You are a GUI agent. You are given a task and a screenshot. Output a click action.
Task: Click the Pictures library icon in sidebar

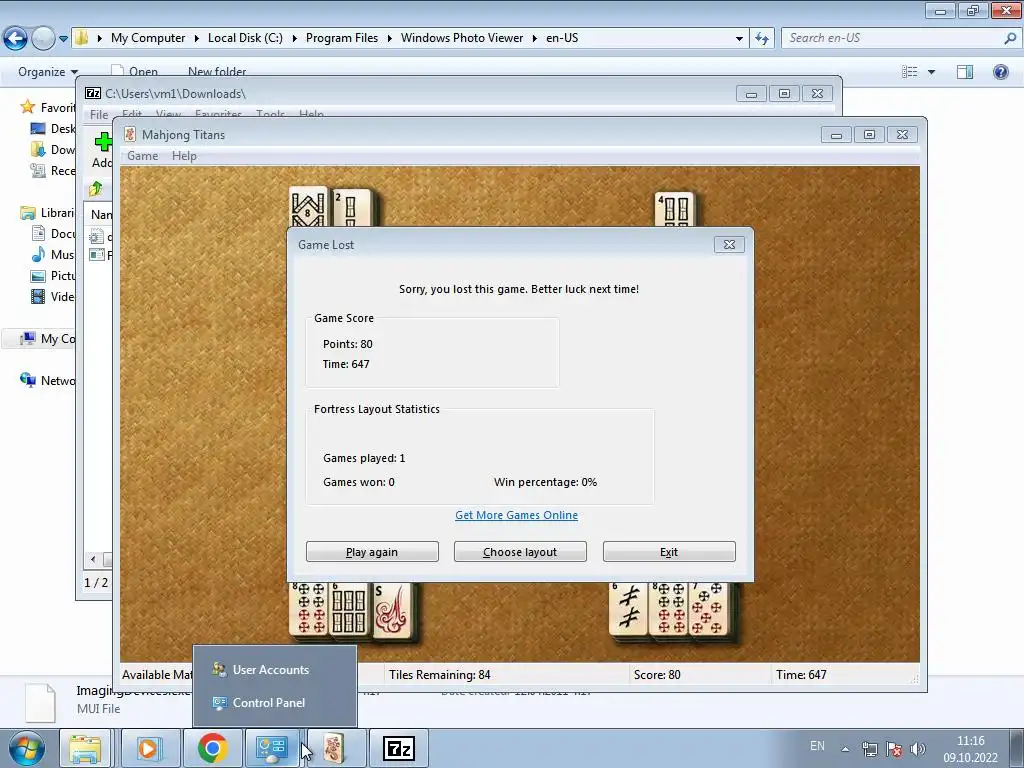point(38,276)
